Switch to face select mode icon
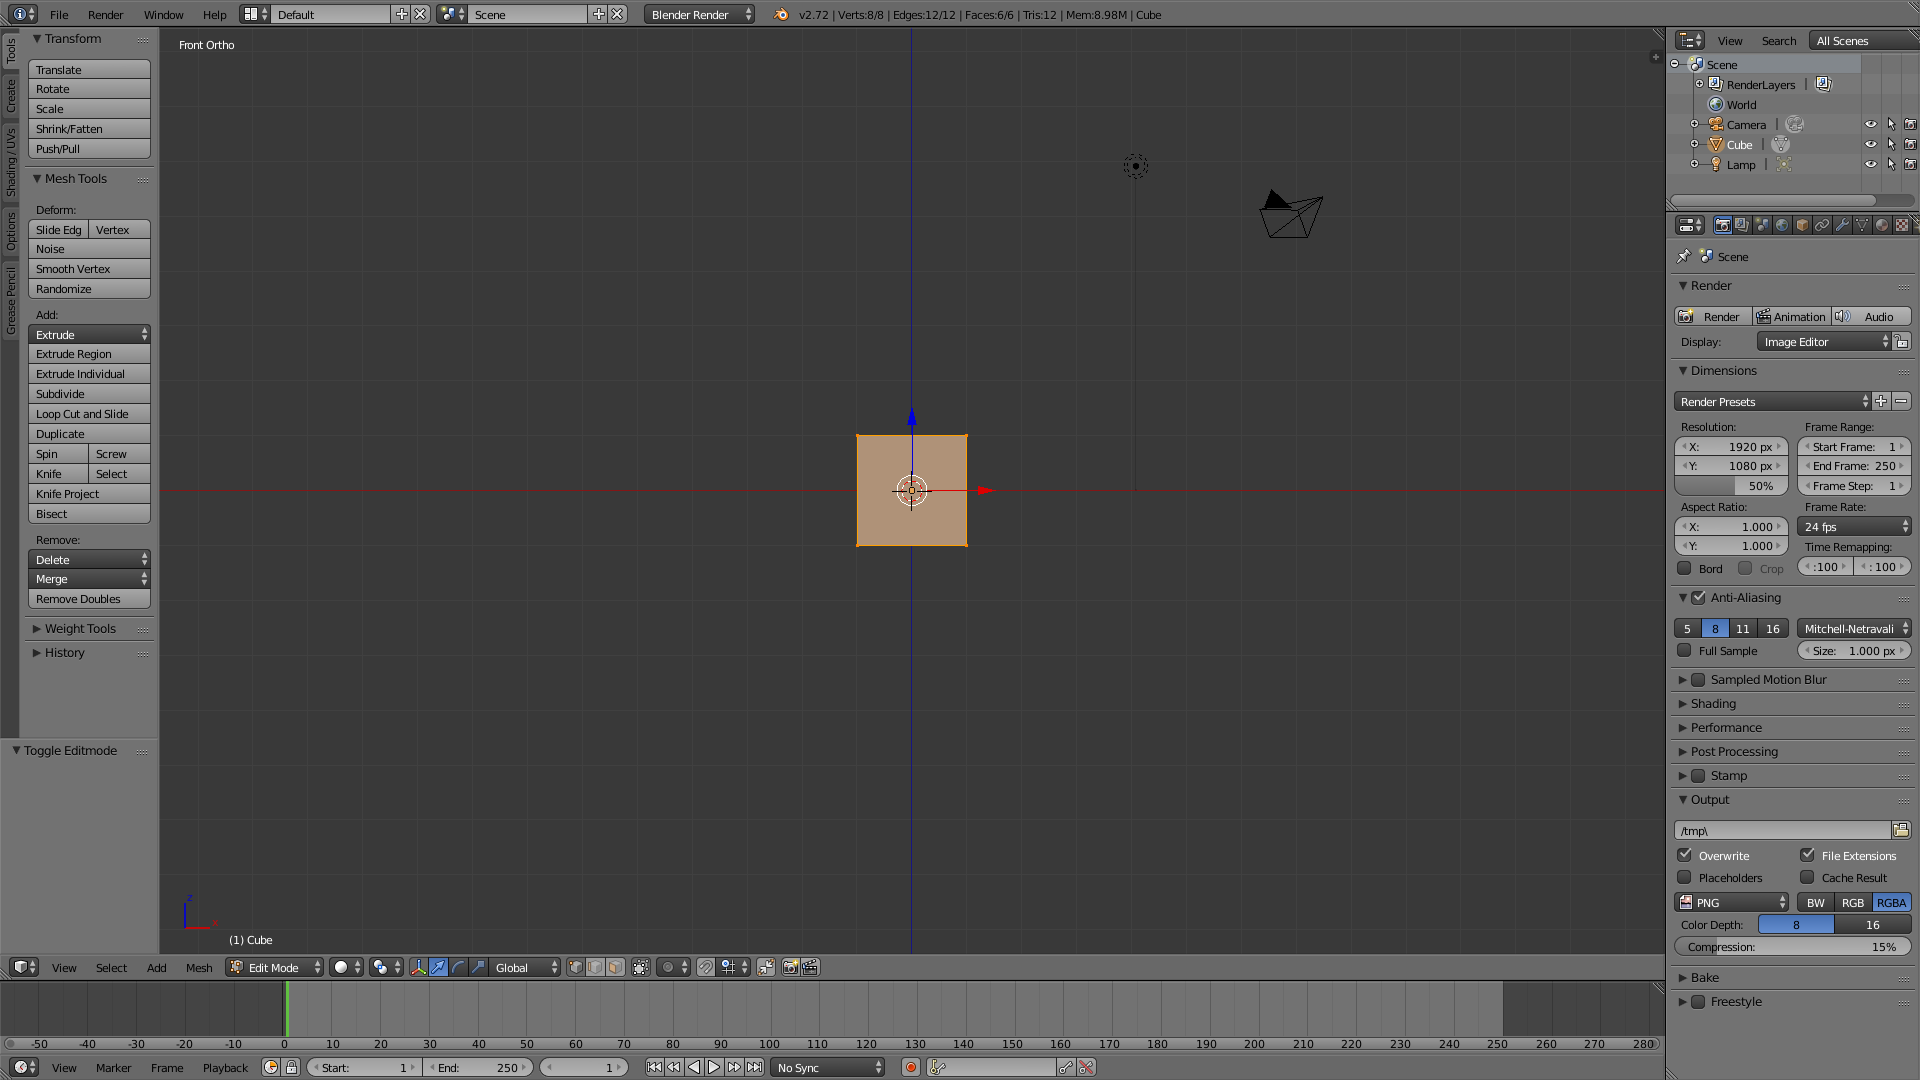1920x1080 pixels. [x=615, y=967]
